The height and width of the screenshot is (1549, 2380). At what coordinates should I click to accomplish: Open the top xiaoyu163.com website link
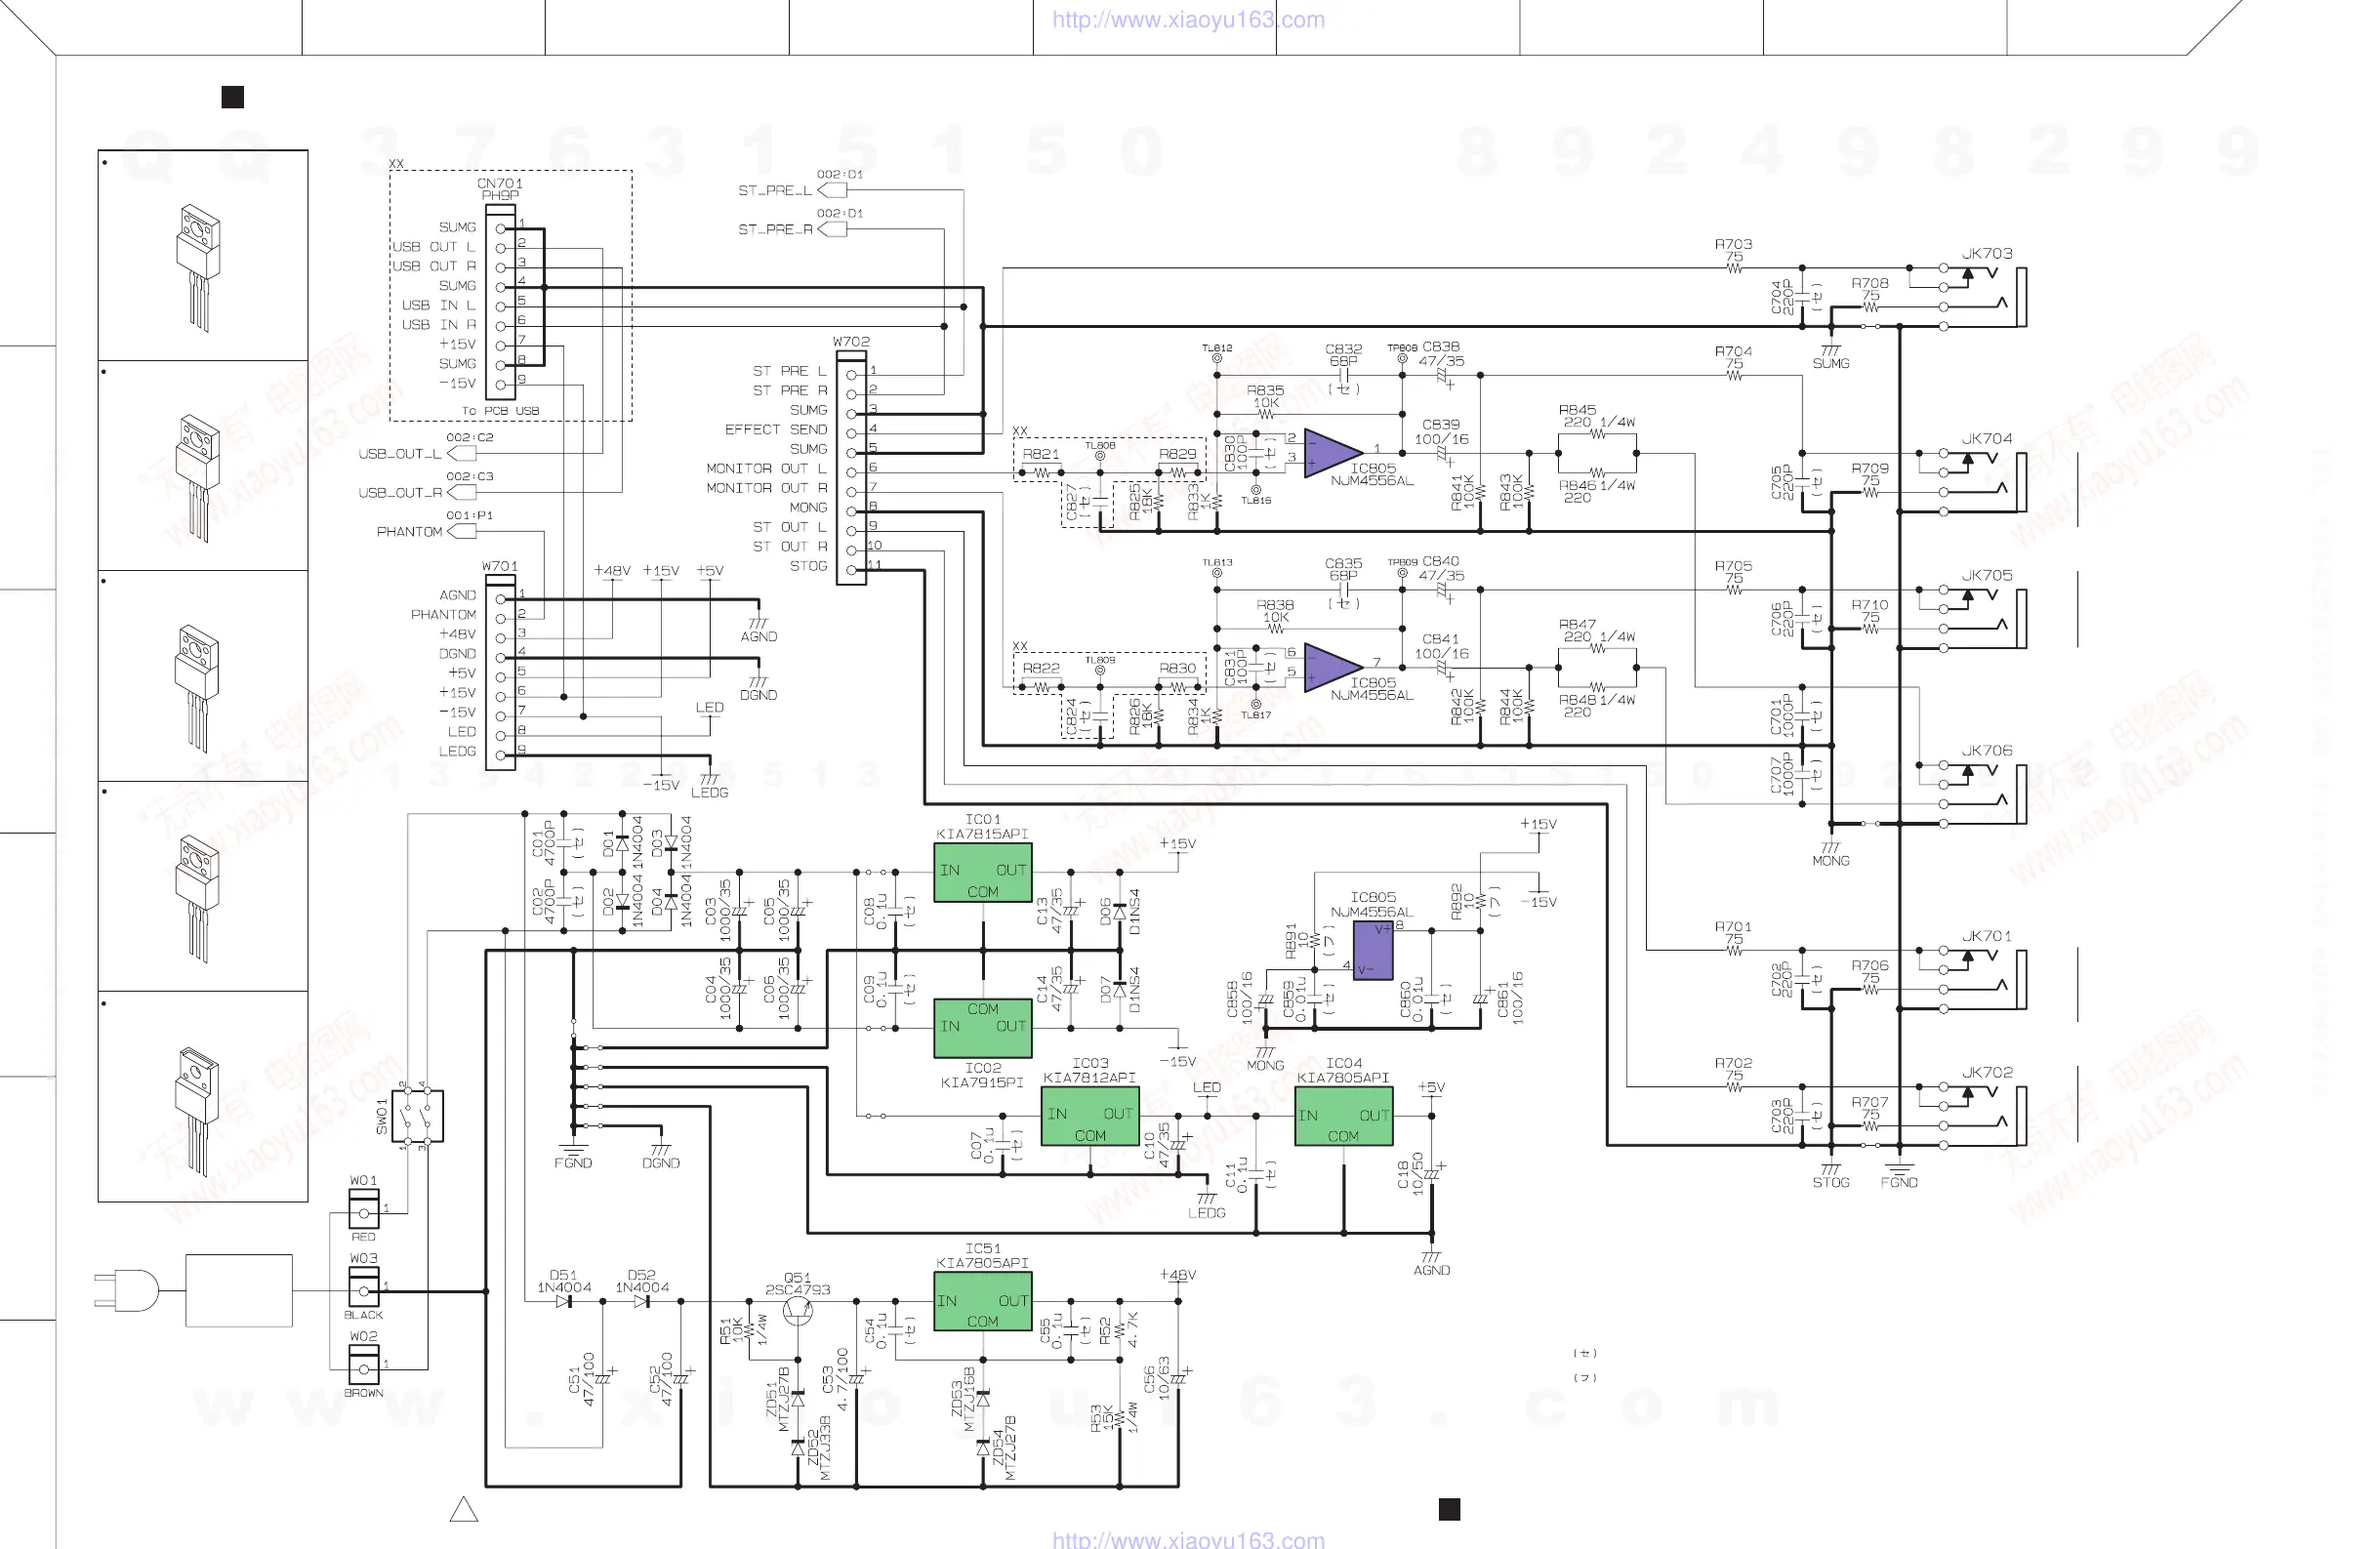[1188, 19]
